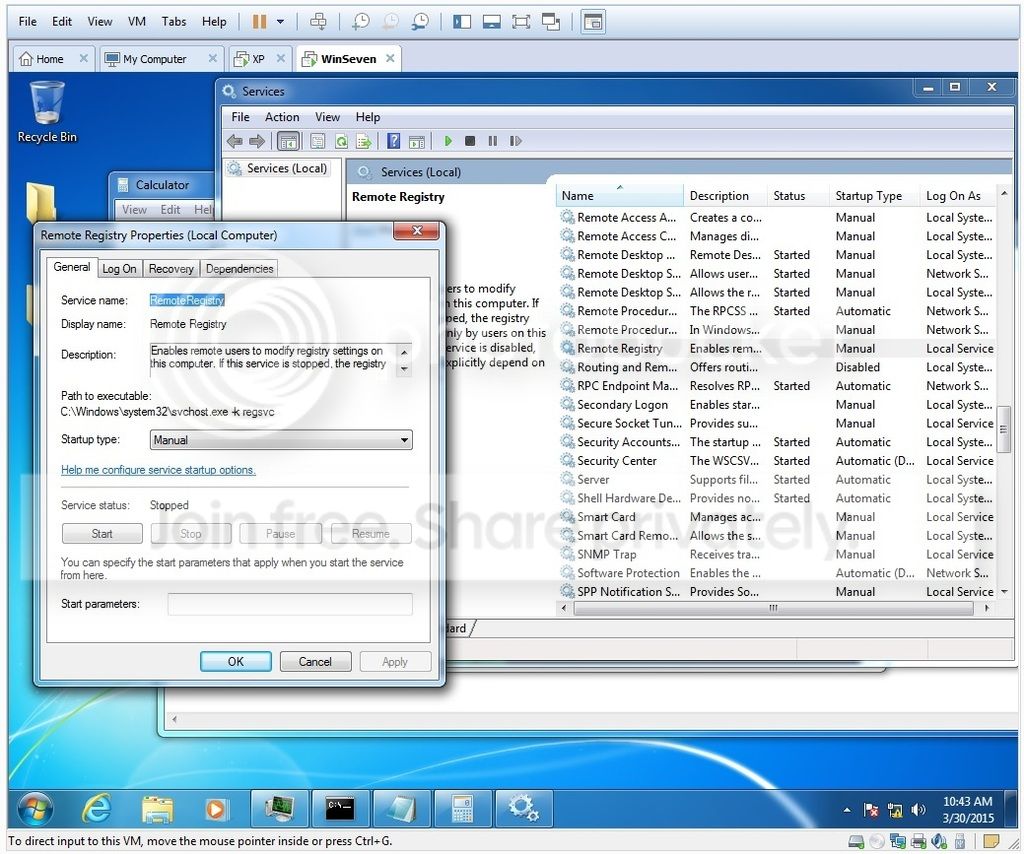
Task: Toggle Show/Hide Action Pane icon in Services toolbar
Action: 416,140
